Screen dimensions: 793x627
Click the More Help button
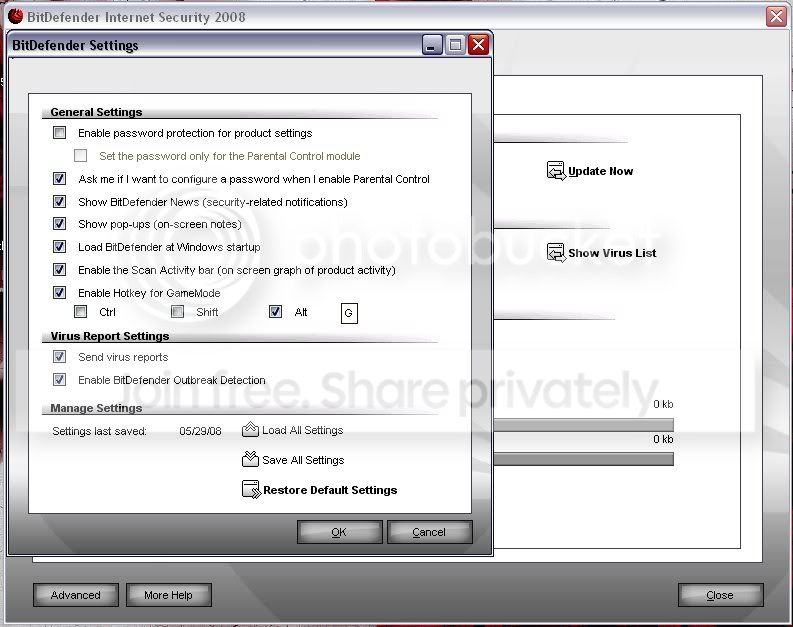[168, 595]
